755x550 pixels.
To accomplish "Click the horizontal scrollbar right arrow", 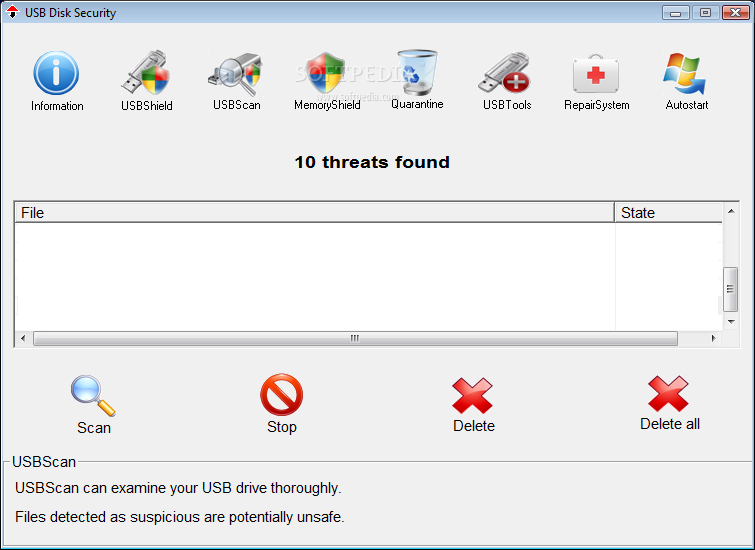I will (714, 338).
